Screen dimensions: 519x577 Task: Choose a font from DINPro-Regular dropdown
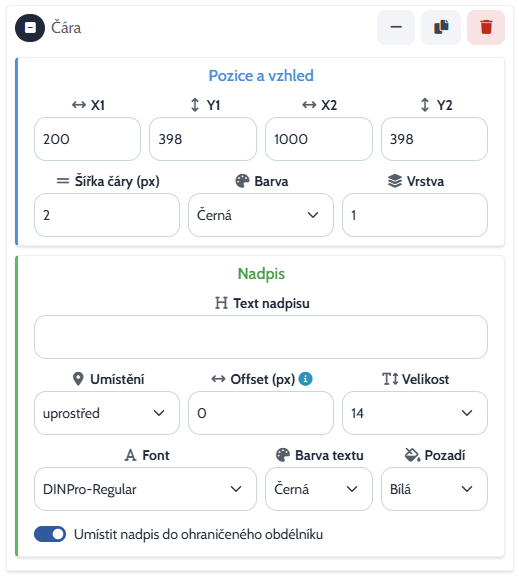(x=145, y=489)
